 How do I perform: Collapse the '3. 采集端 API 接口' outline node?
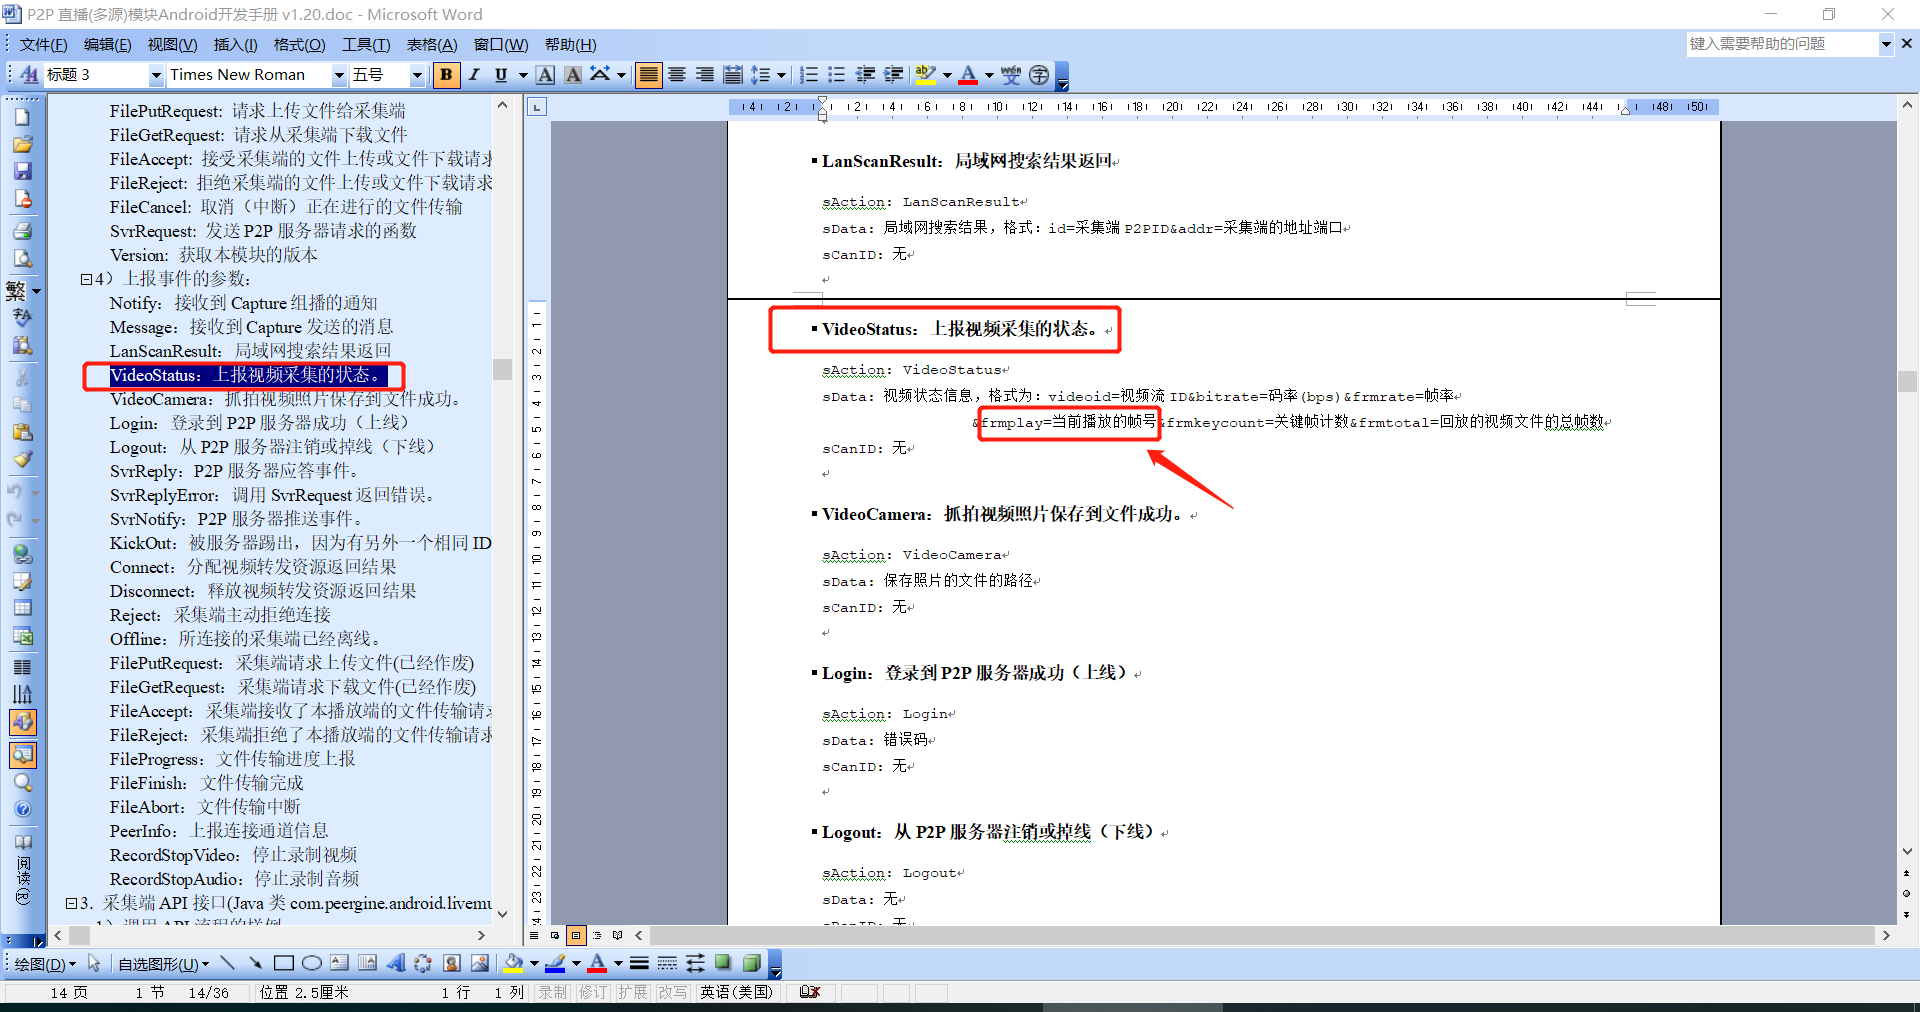71,903
